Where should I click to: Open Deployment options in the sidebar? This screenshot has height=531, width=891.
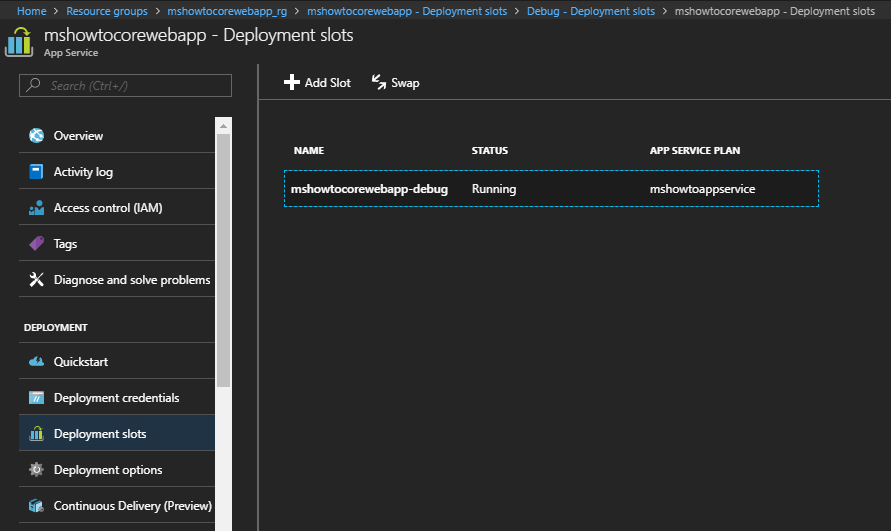coord(117,470)
